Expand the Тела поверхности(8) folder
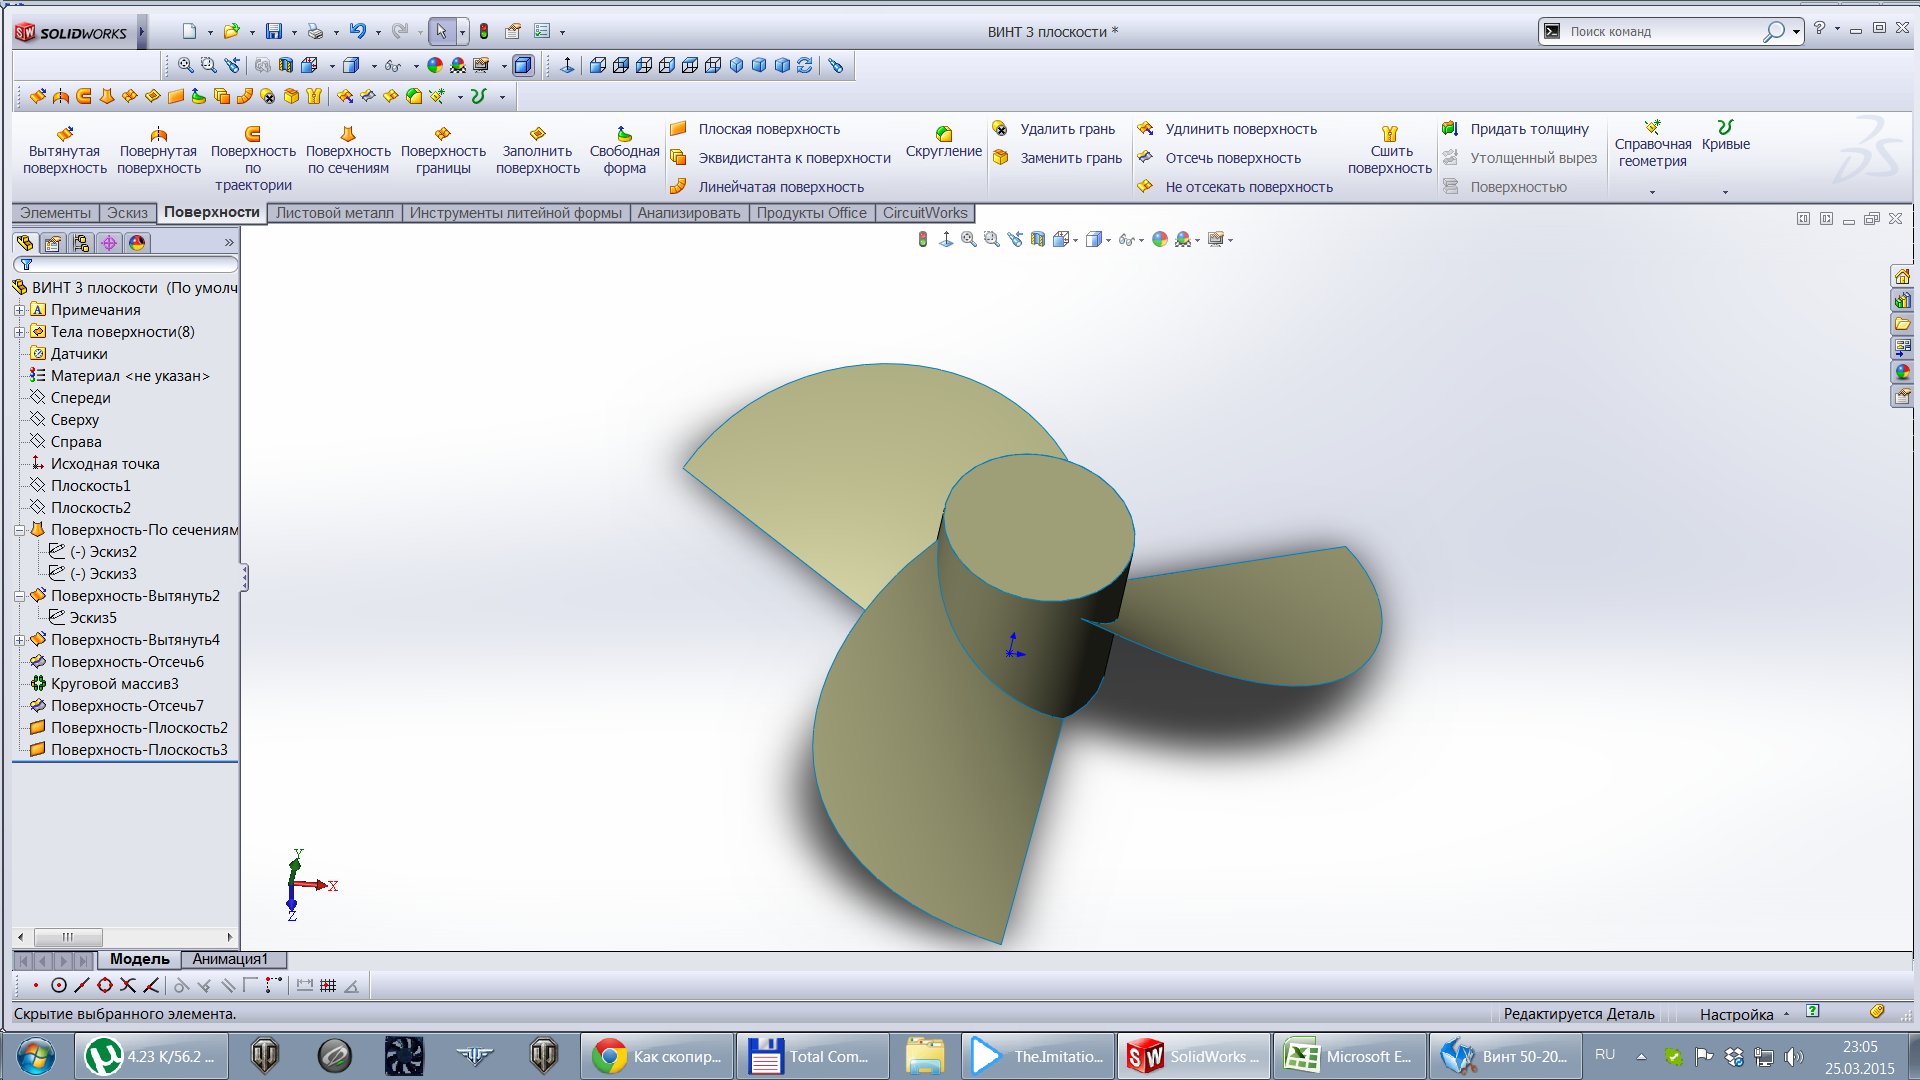This screenshot has height=1080, width=1920. [19, 332]
